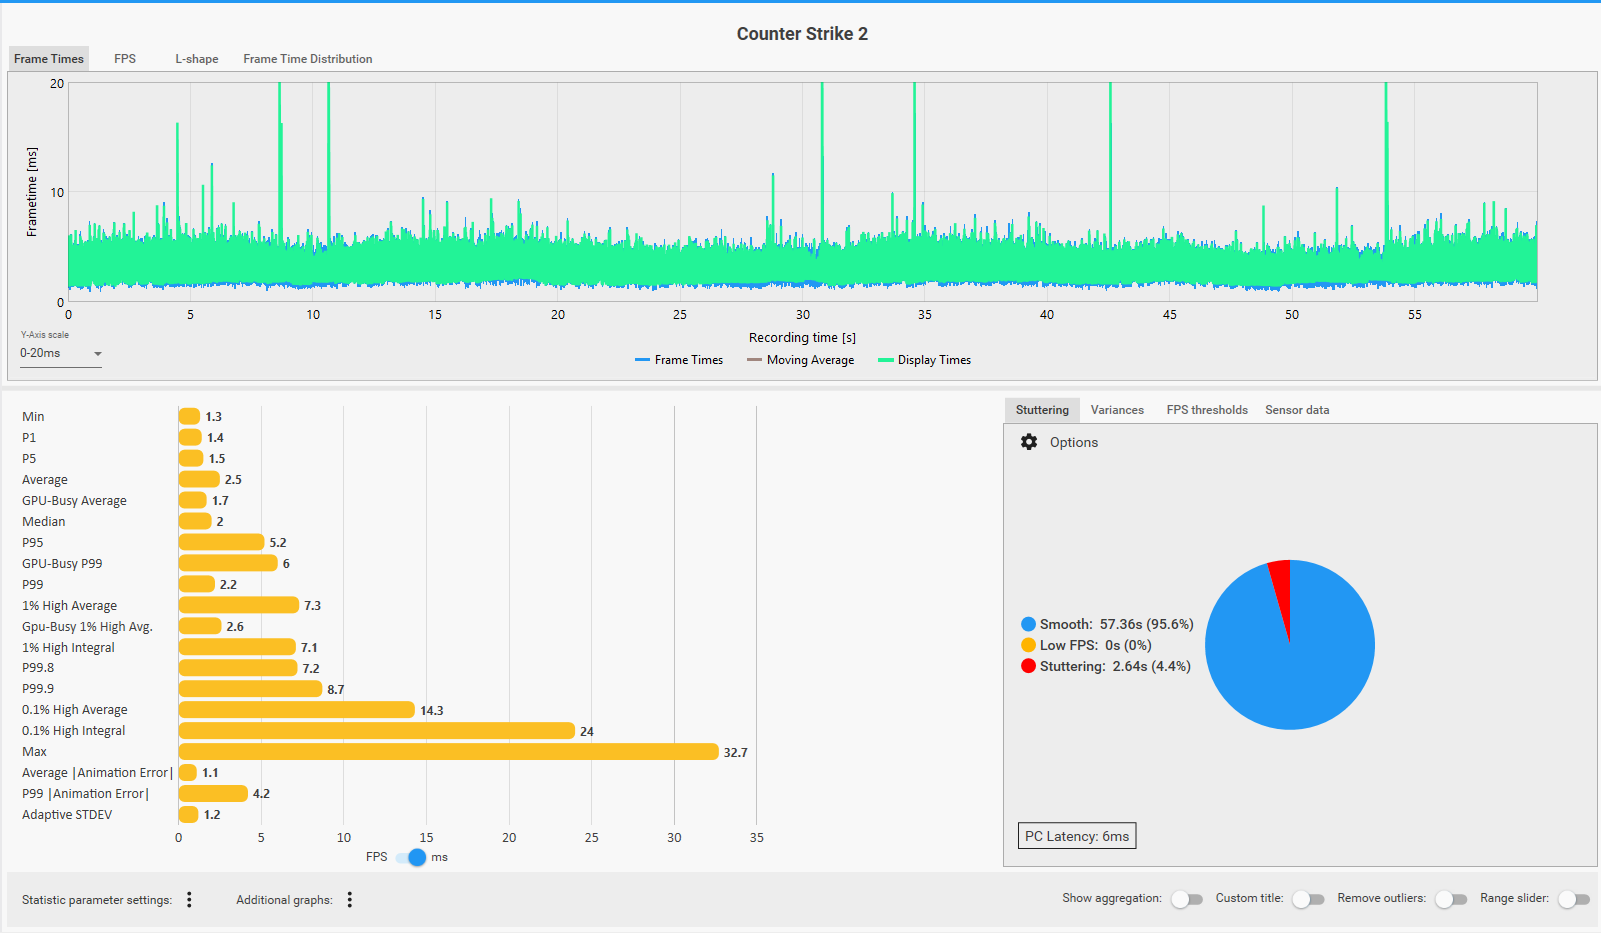This screenshot has width=1601, height=933.
Task: Click the red Stuttering legend dot
Action: [x=1028, y=666]
